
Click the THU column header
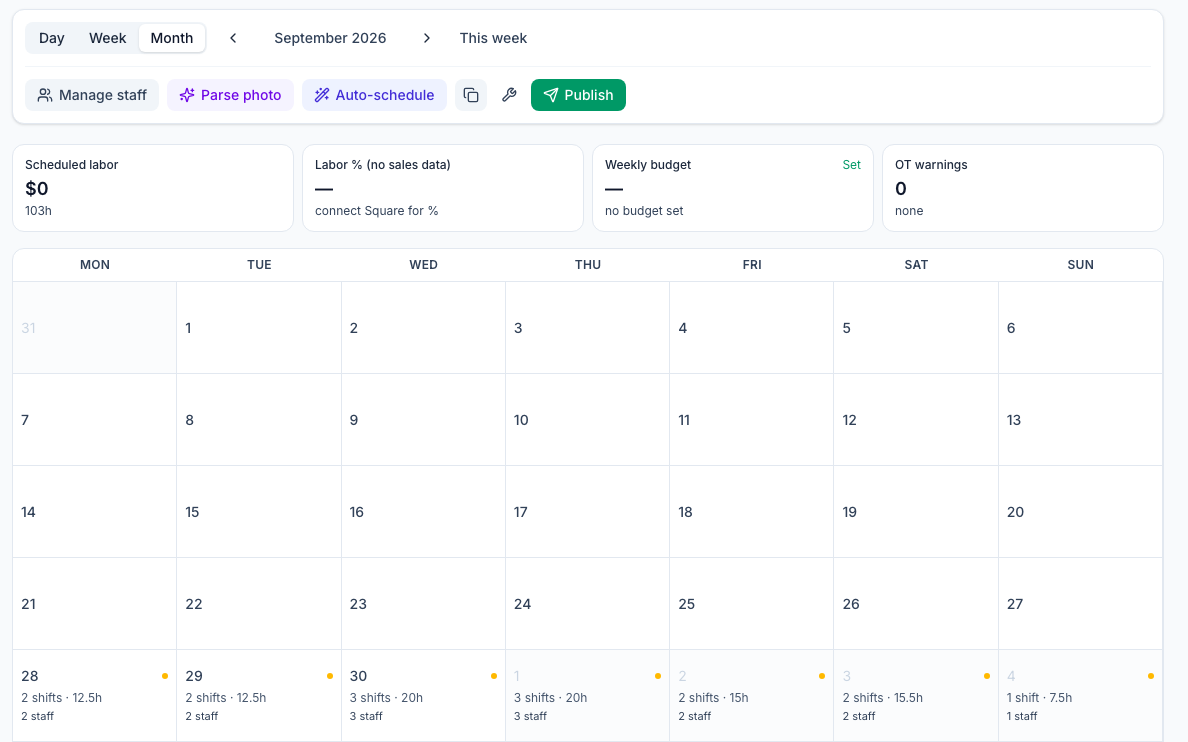pyautogui.click(x=588, y=265)
